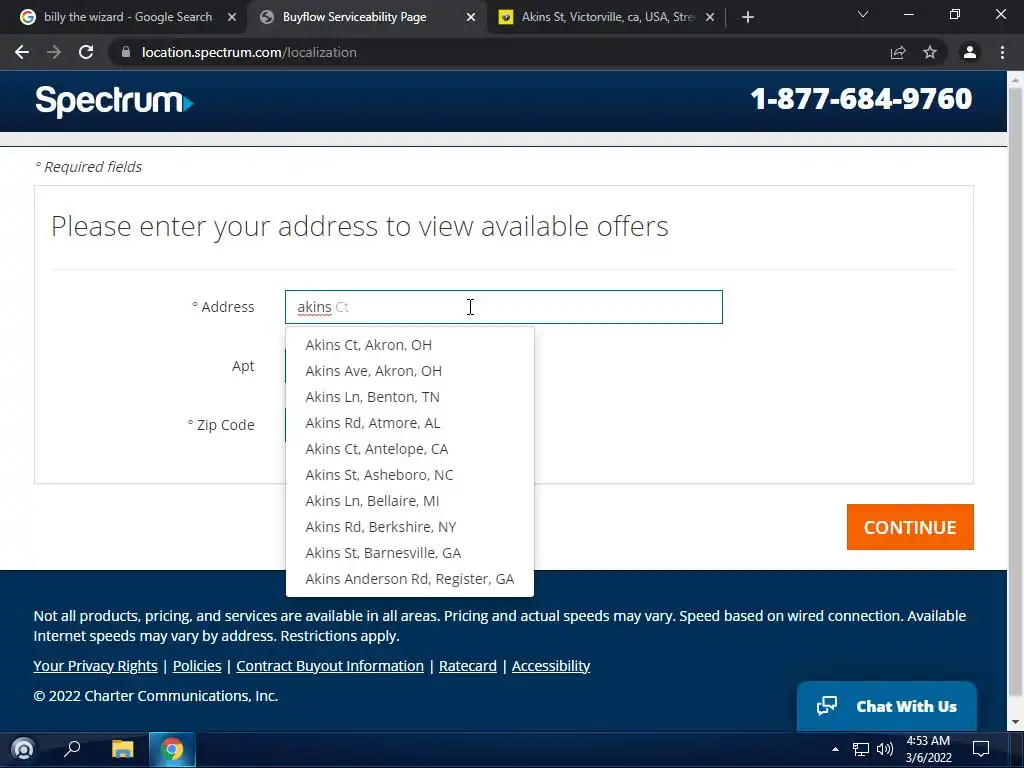Choose Akins Anderson Rd, Register, GA

click(x=409, y=579)
